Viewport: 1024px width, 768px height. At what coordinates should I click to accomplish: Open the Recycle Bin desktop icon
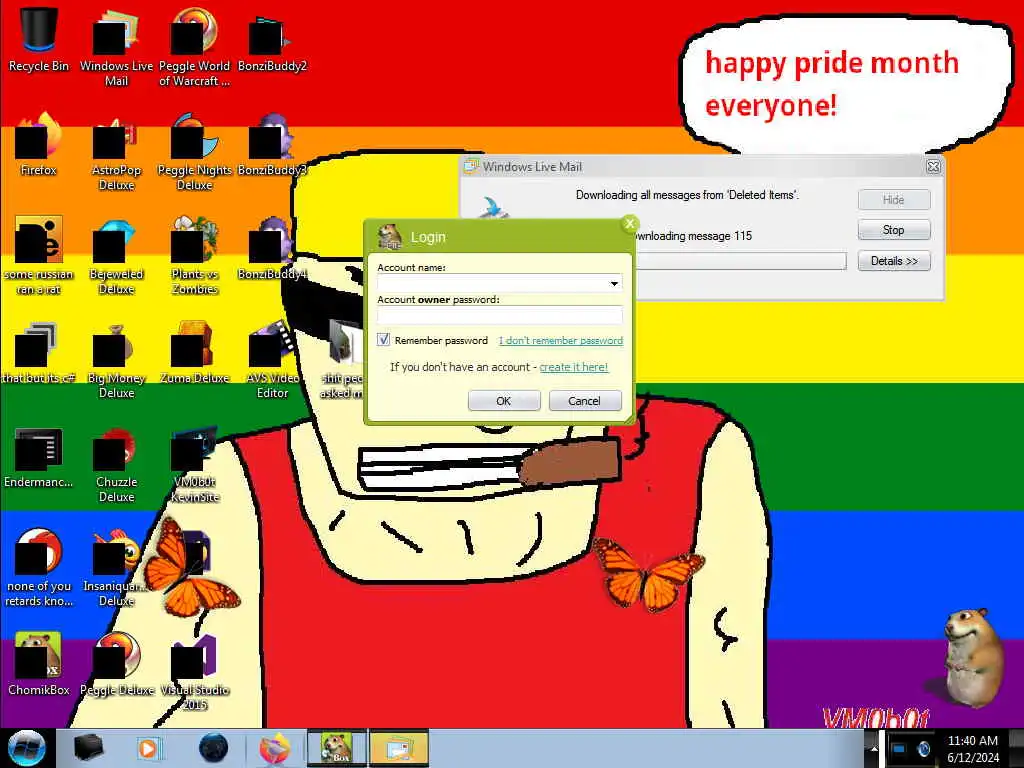39,39
